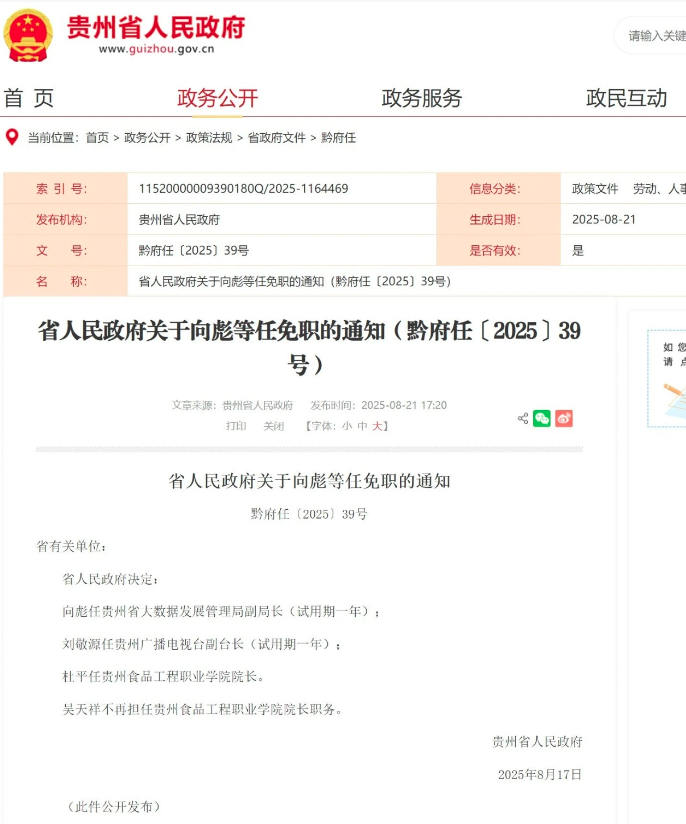The image size is (686, 824).
Task: Set font size to 大
Action: (x=378, y=426)
